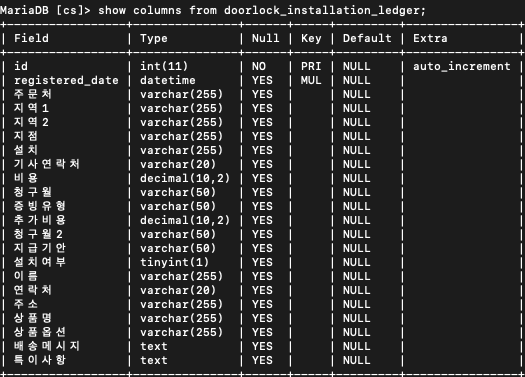Click the NO value in the Null column
Screen dimensions: 525x377
click(x=259, y=66)
